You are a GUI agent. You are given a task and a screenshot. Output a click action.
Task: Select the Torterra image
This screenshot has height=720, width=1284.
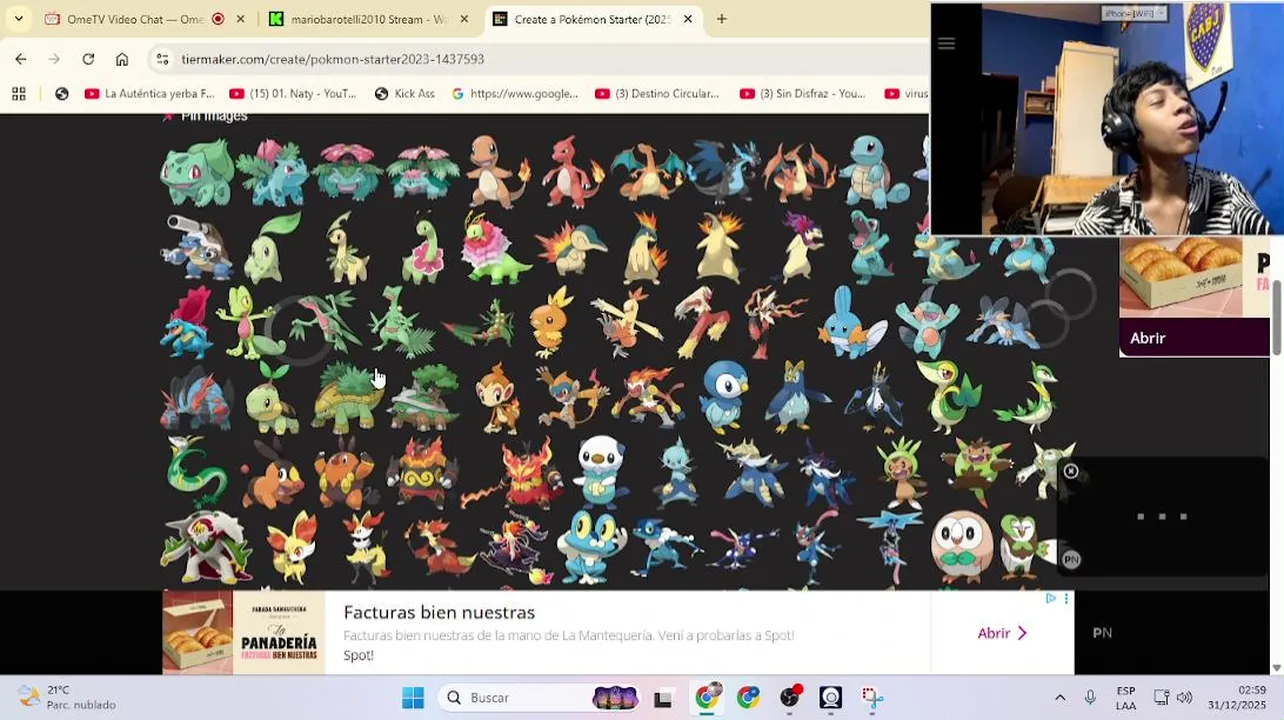point(422,397)
